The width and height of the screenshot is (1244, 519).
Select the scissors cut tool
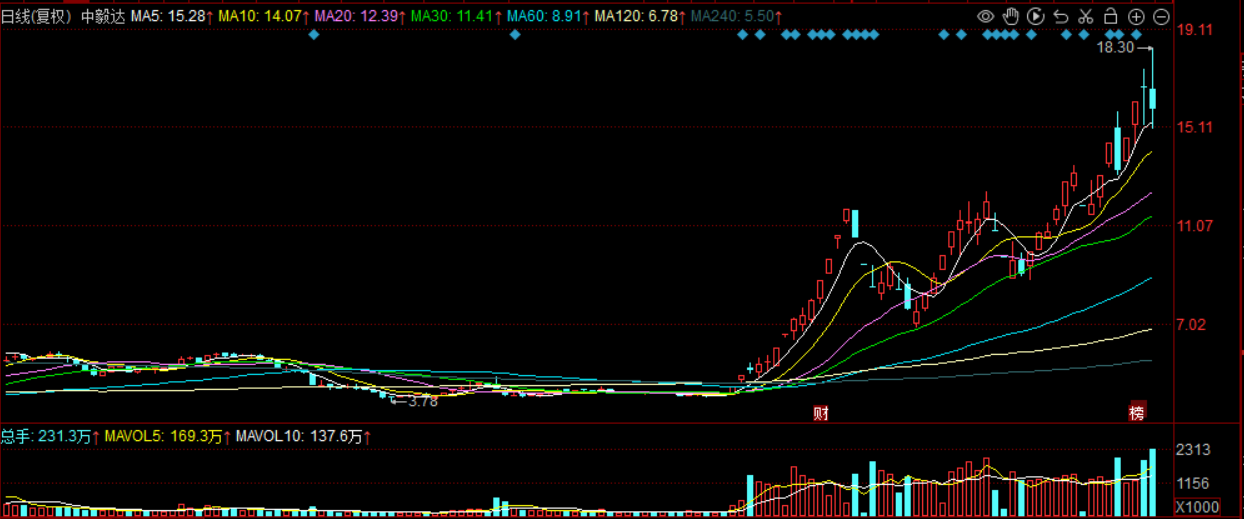[x=1086, y=16]
